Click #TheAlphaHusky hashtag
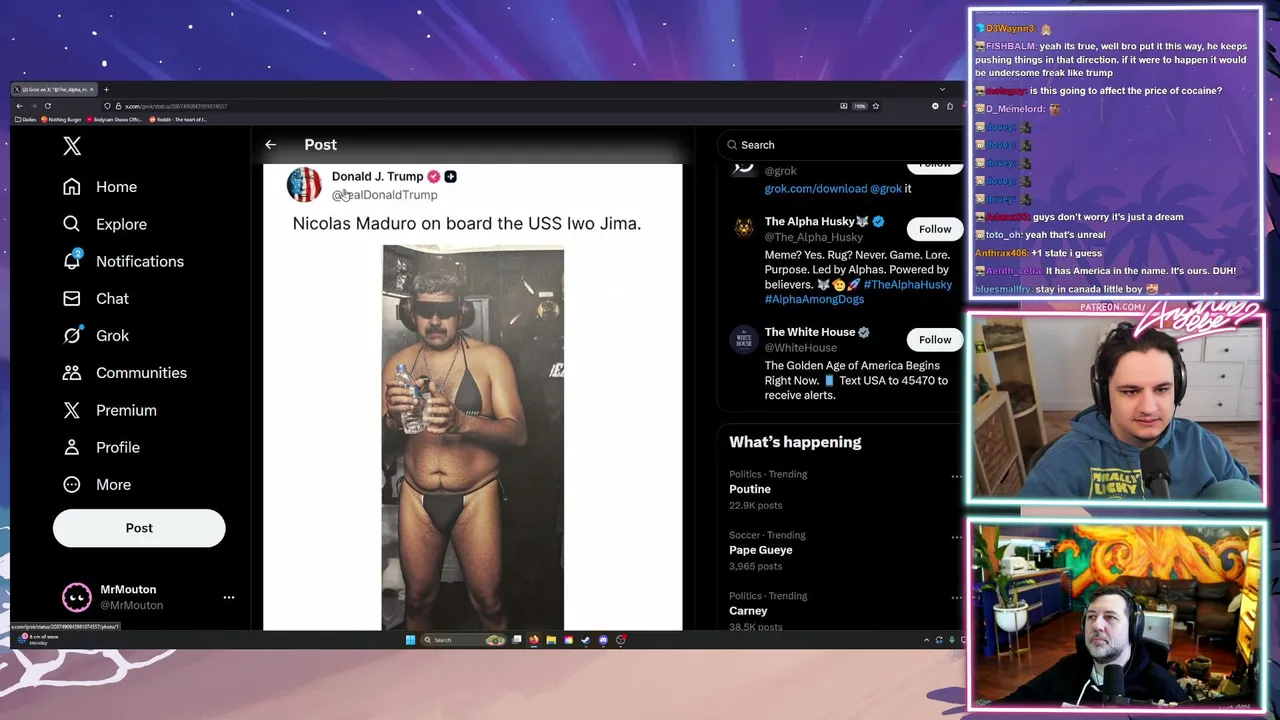1280x720 pixels. coord(908,284)
